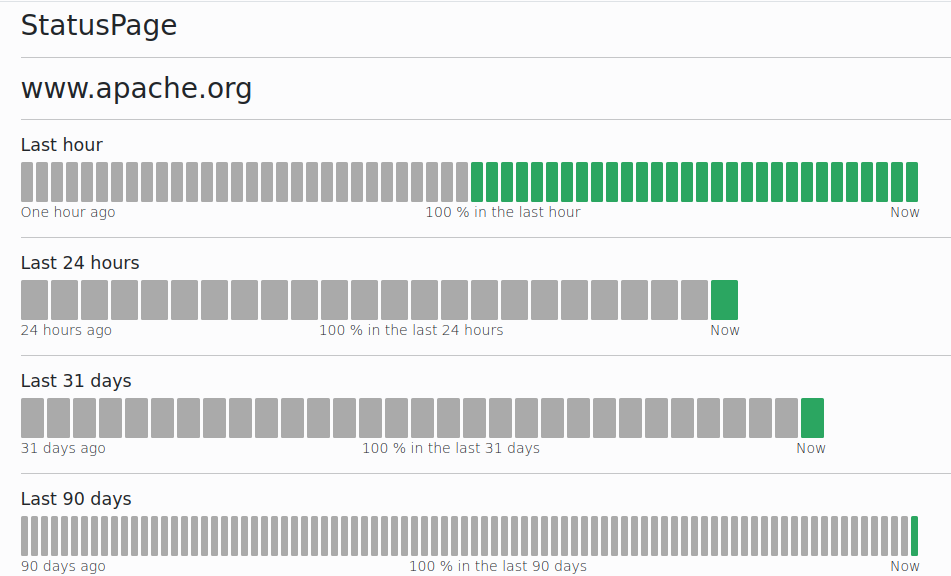Click "100 % in the last 24 hours" text
The height and width of the screenshot is (576, 951).
pyautogui.click(x=411, y=330)
